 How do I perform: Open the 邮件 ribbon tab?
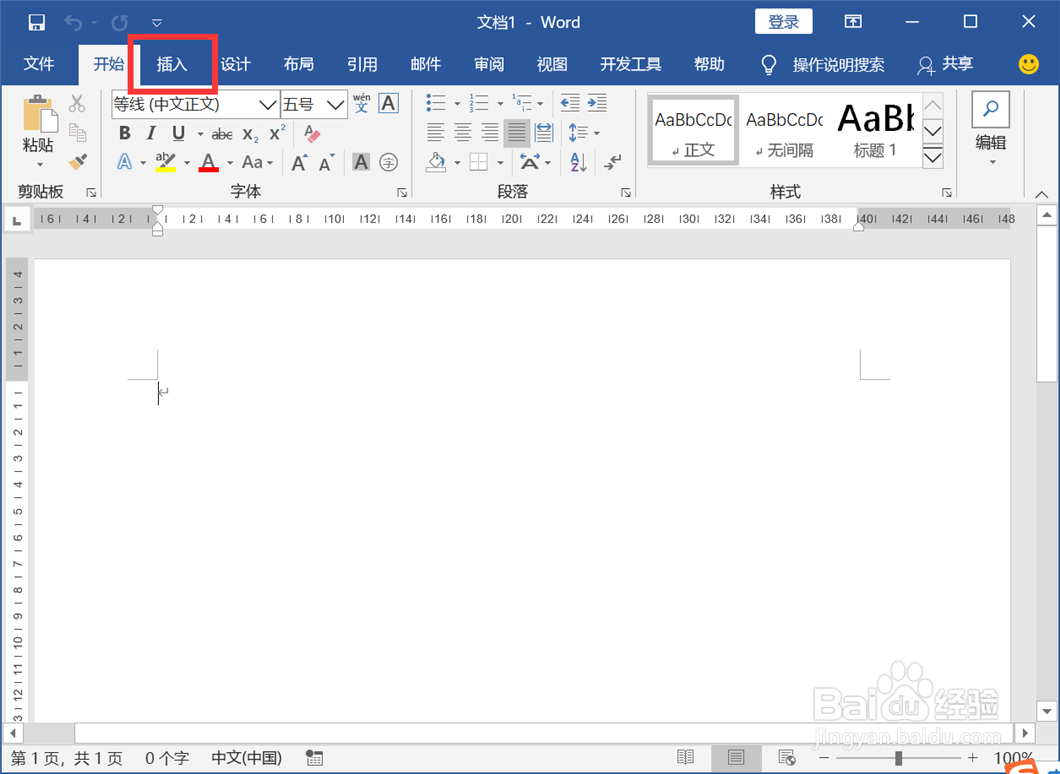pyautogui.click(x=426, y=64)
